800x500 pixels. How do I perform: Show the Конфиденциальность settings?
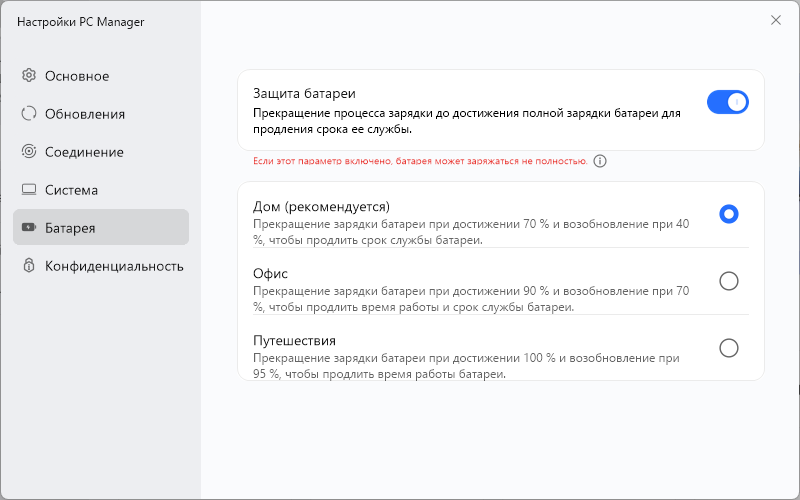pyautogui.click(x=114, y=266)
